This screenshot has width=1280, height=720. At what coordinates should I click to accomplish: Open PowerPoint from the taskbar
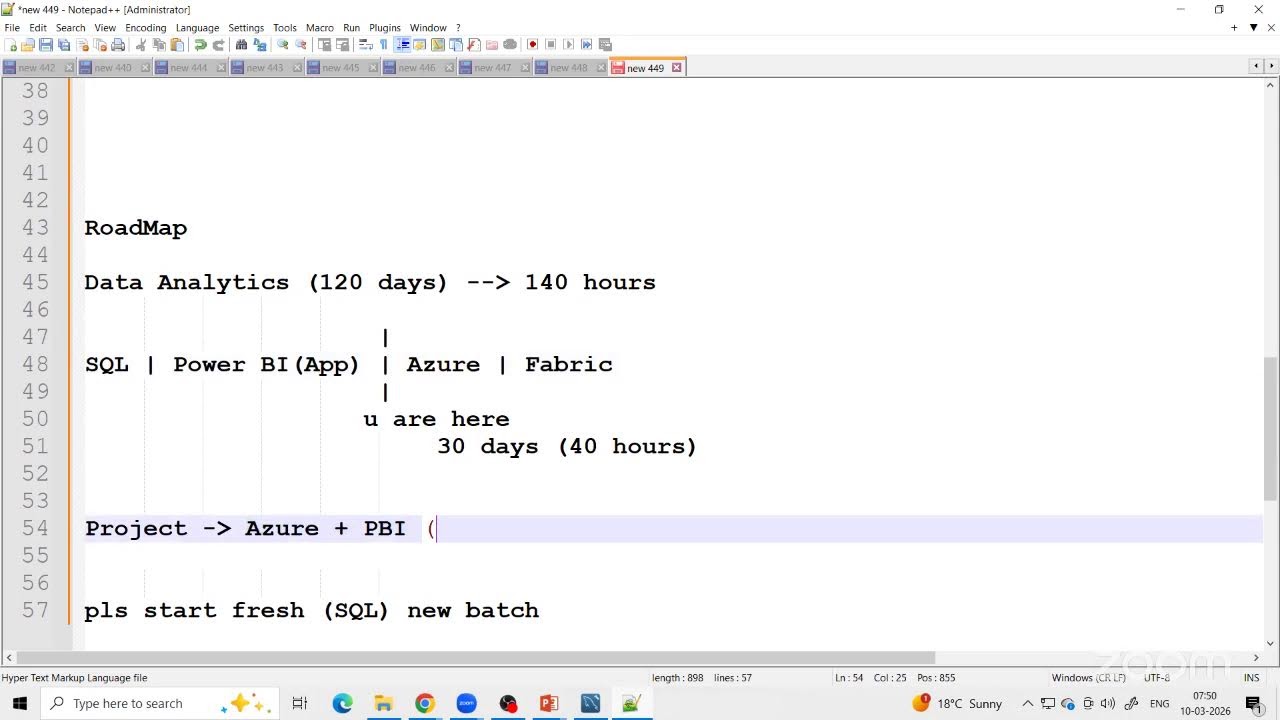(549, 703)
